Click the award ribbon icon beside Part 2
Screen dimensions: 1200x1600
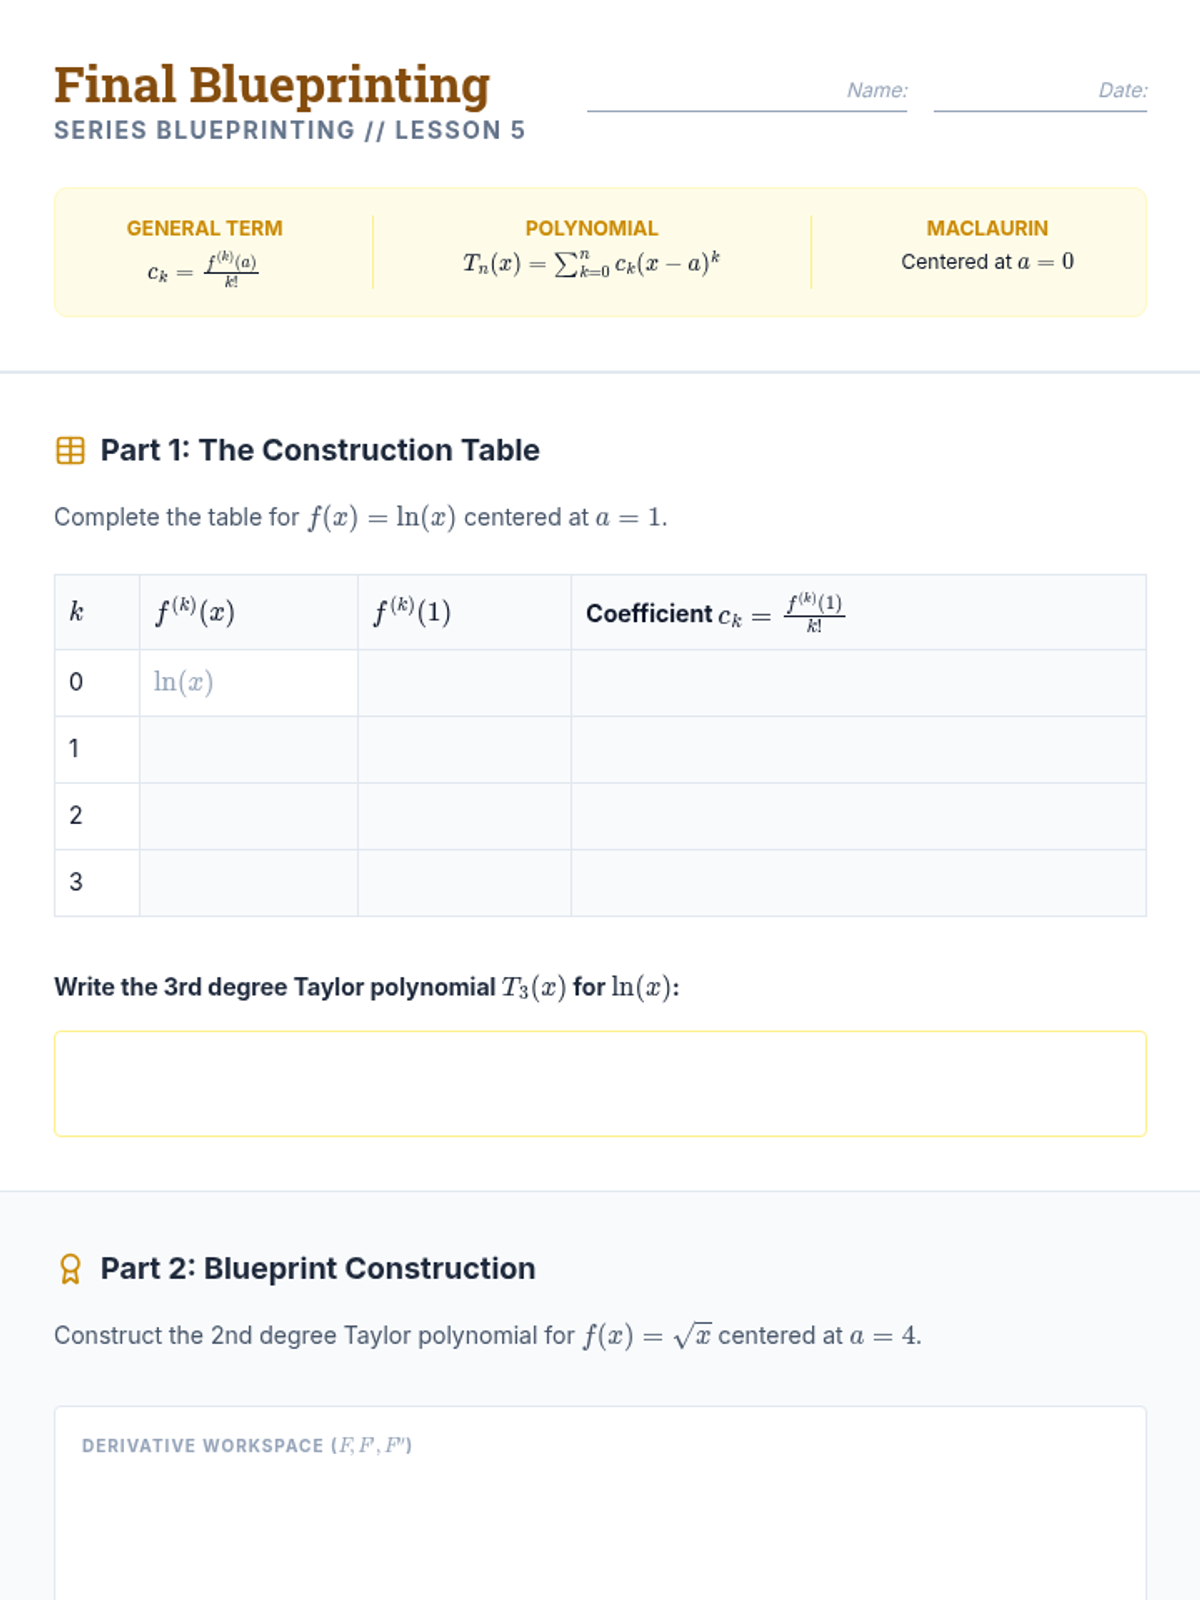pos(70,1269)
